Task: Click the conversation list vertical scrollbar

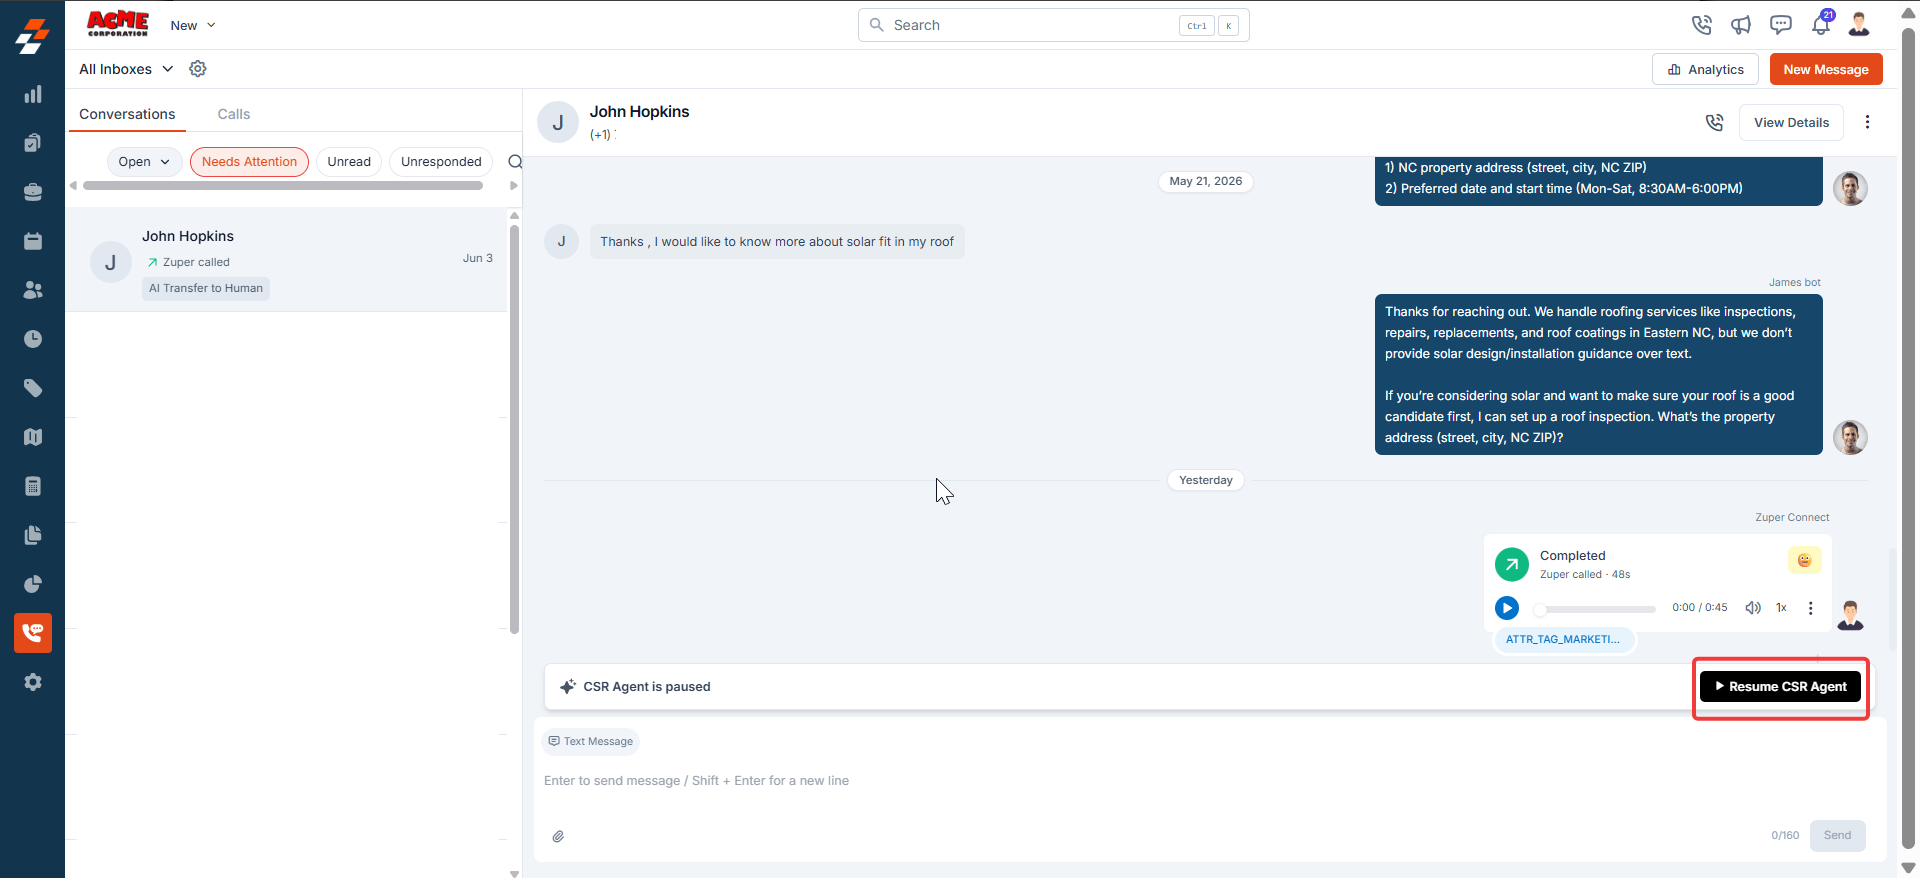Action: 514,430
